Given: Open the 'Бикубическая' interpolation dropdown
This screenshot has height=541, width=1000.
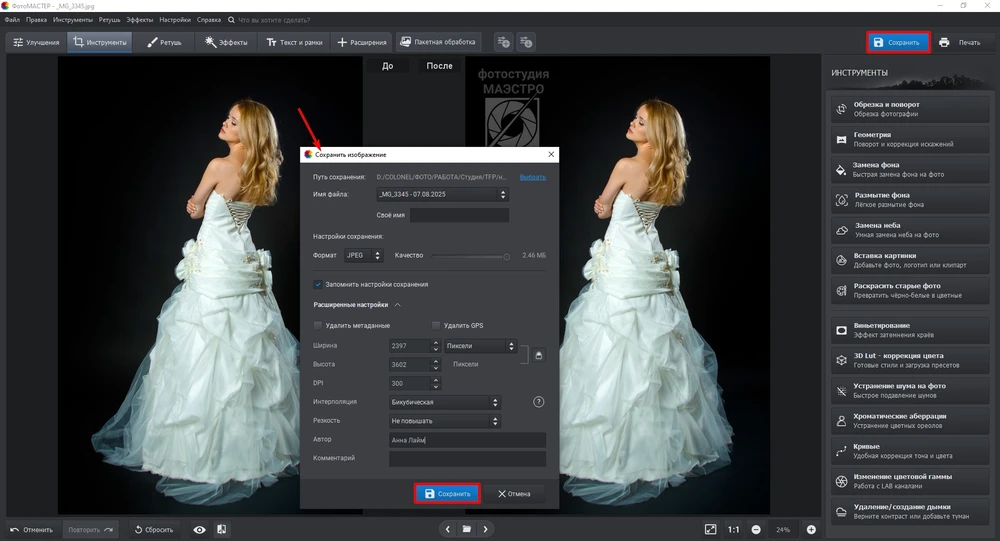Looking at the screenshot, I should click(x=444, y=403).
